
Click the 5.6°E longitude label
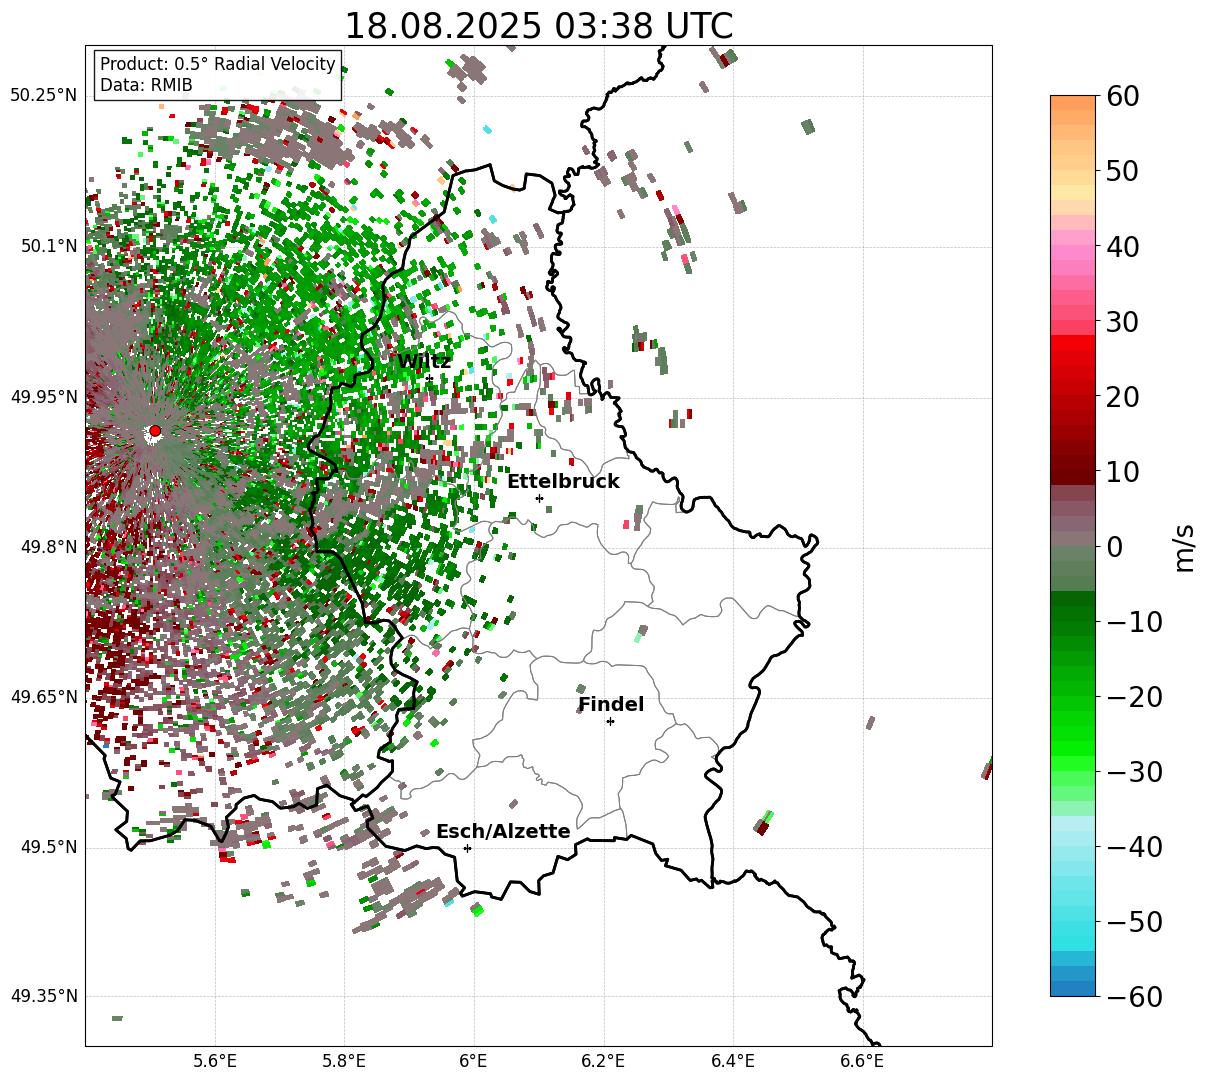(x=215, y=1060)
